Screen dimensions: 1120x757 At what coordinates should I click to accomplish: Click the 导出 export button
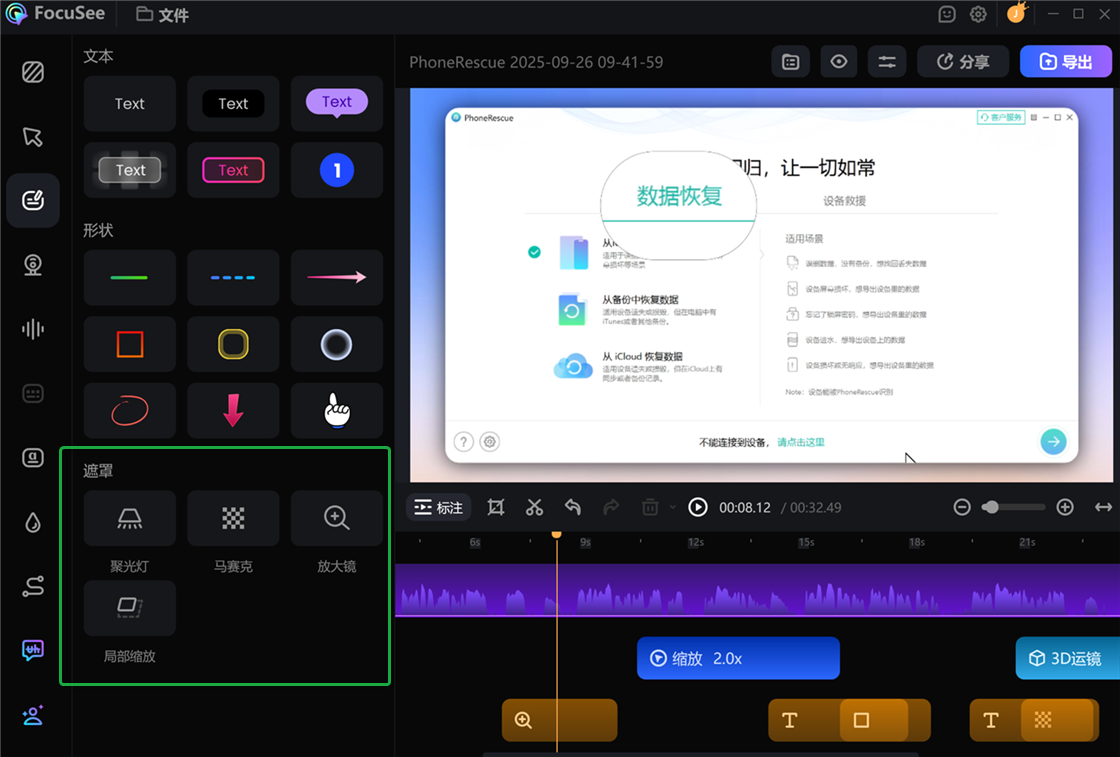coord(1065,62)
